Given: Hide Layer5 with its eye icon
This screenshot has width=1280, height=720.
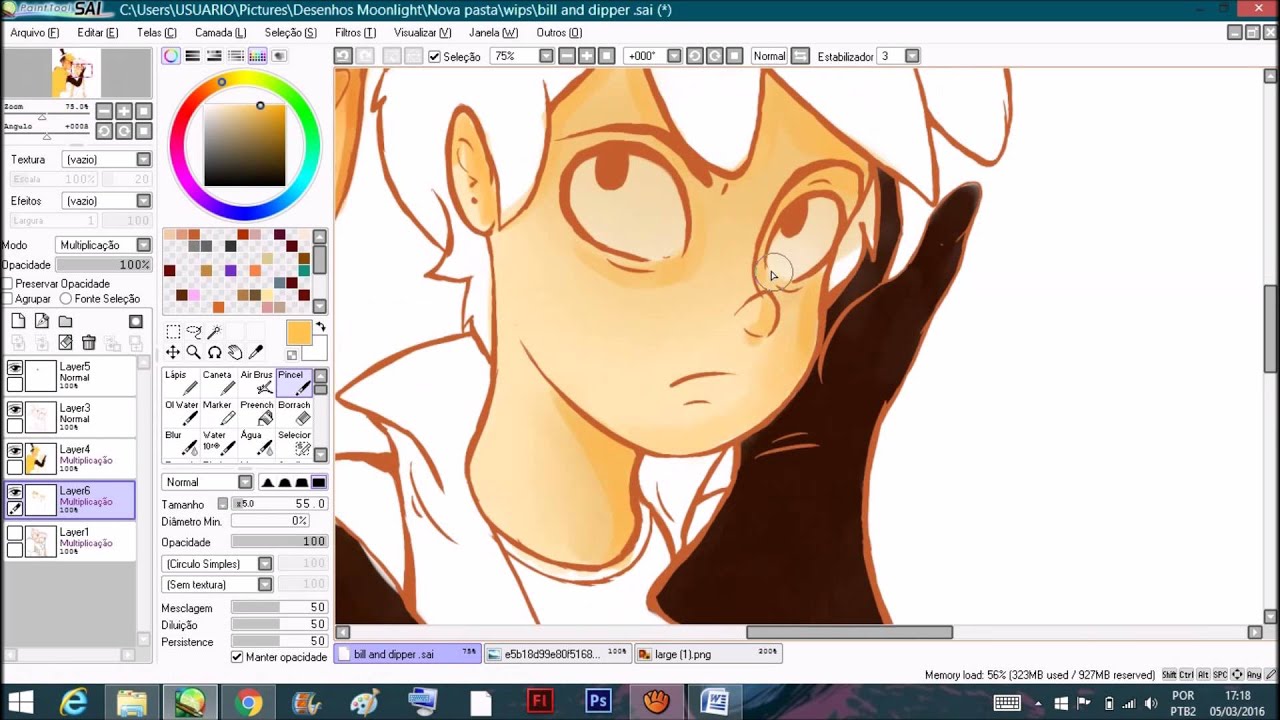Looking at the screenshot, I should point(15,369).
